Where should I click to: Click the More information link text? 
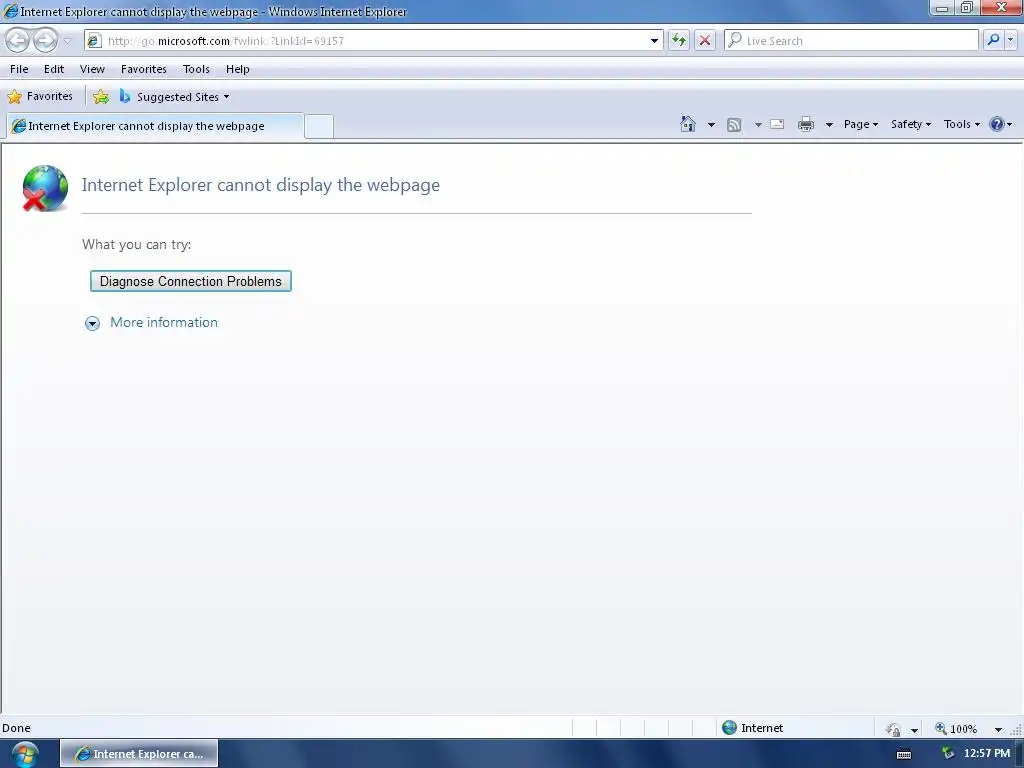(x=164, y=323)
